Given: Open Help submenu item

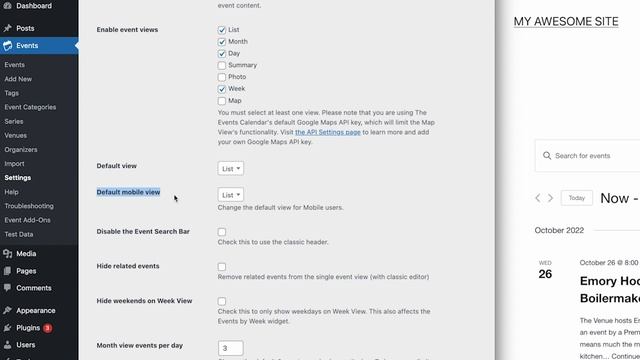Looking at the screenshot, I should coord(11,192).
